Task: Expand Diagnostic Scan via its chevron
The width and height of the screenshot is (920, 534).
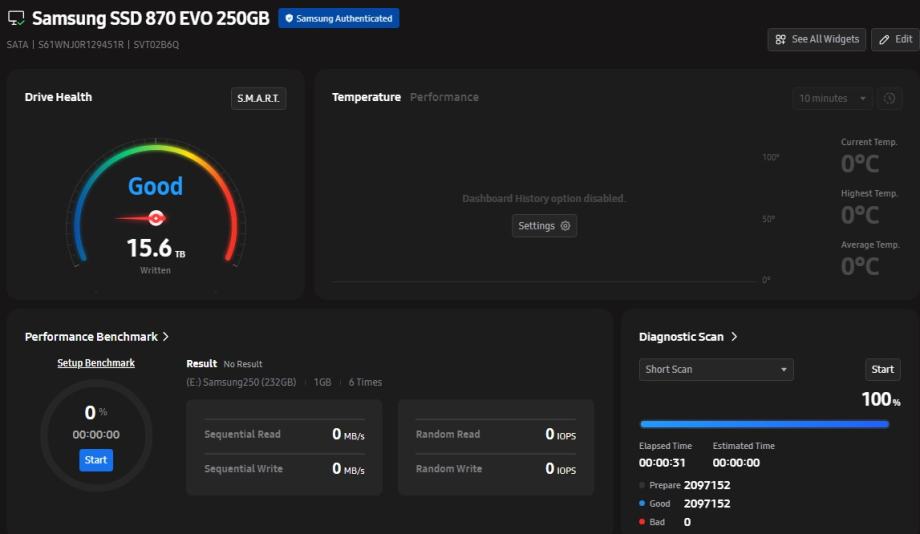Action: pos(734,337)
